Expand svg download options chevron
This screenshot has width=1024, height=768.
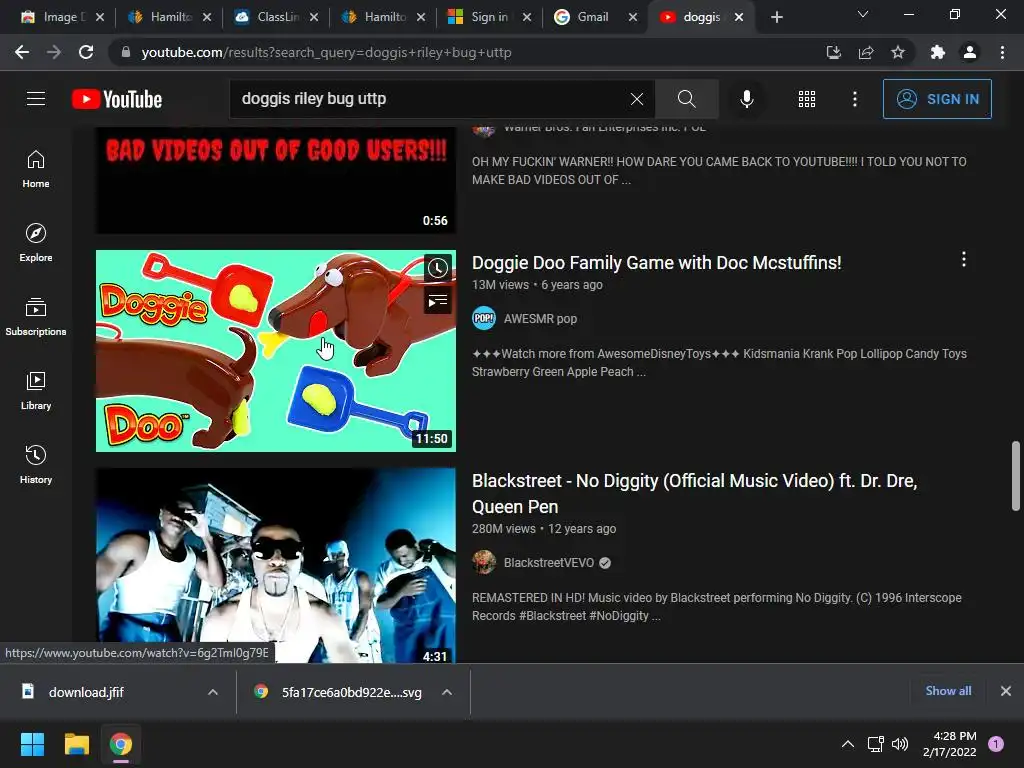point(447,692)
